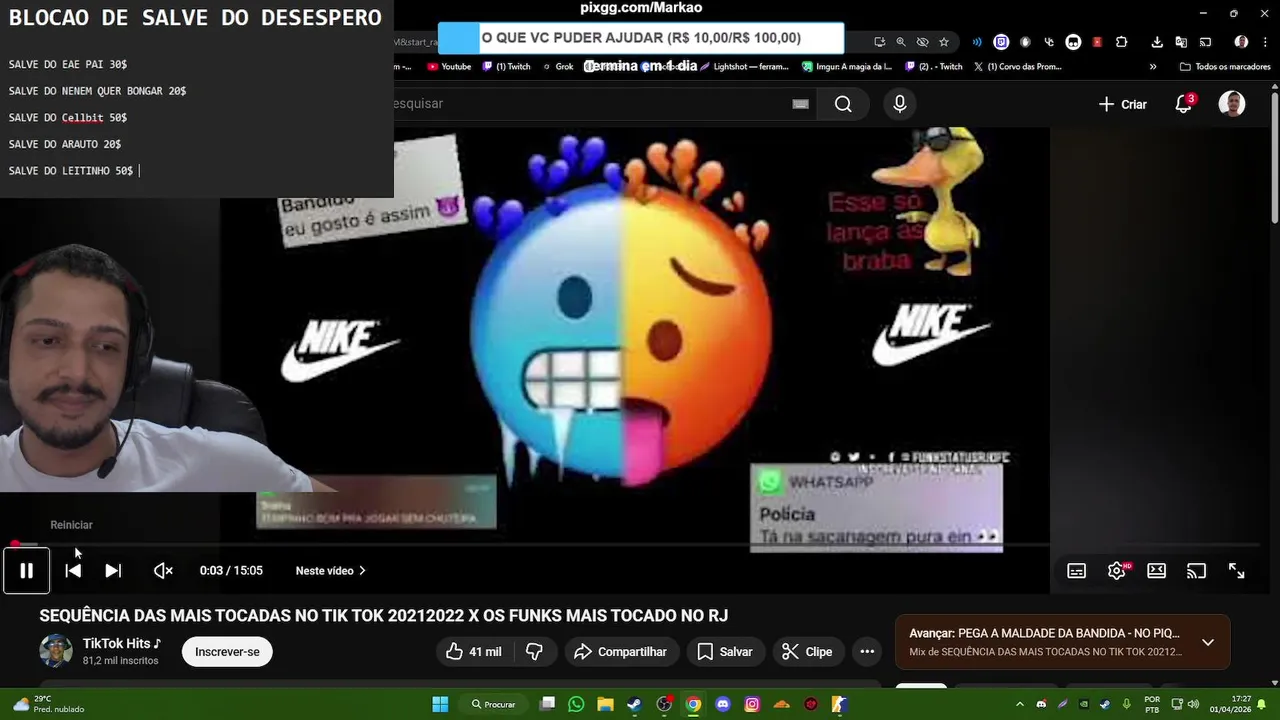Viewport: 1280px width, 720px height.
Task: Open WhatsApp from taskbar
Action: click(576, 704)
